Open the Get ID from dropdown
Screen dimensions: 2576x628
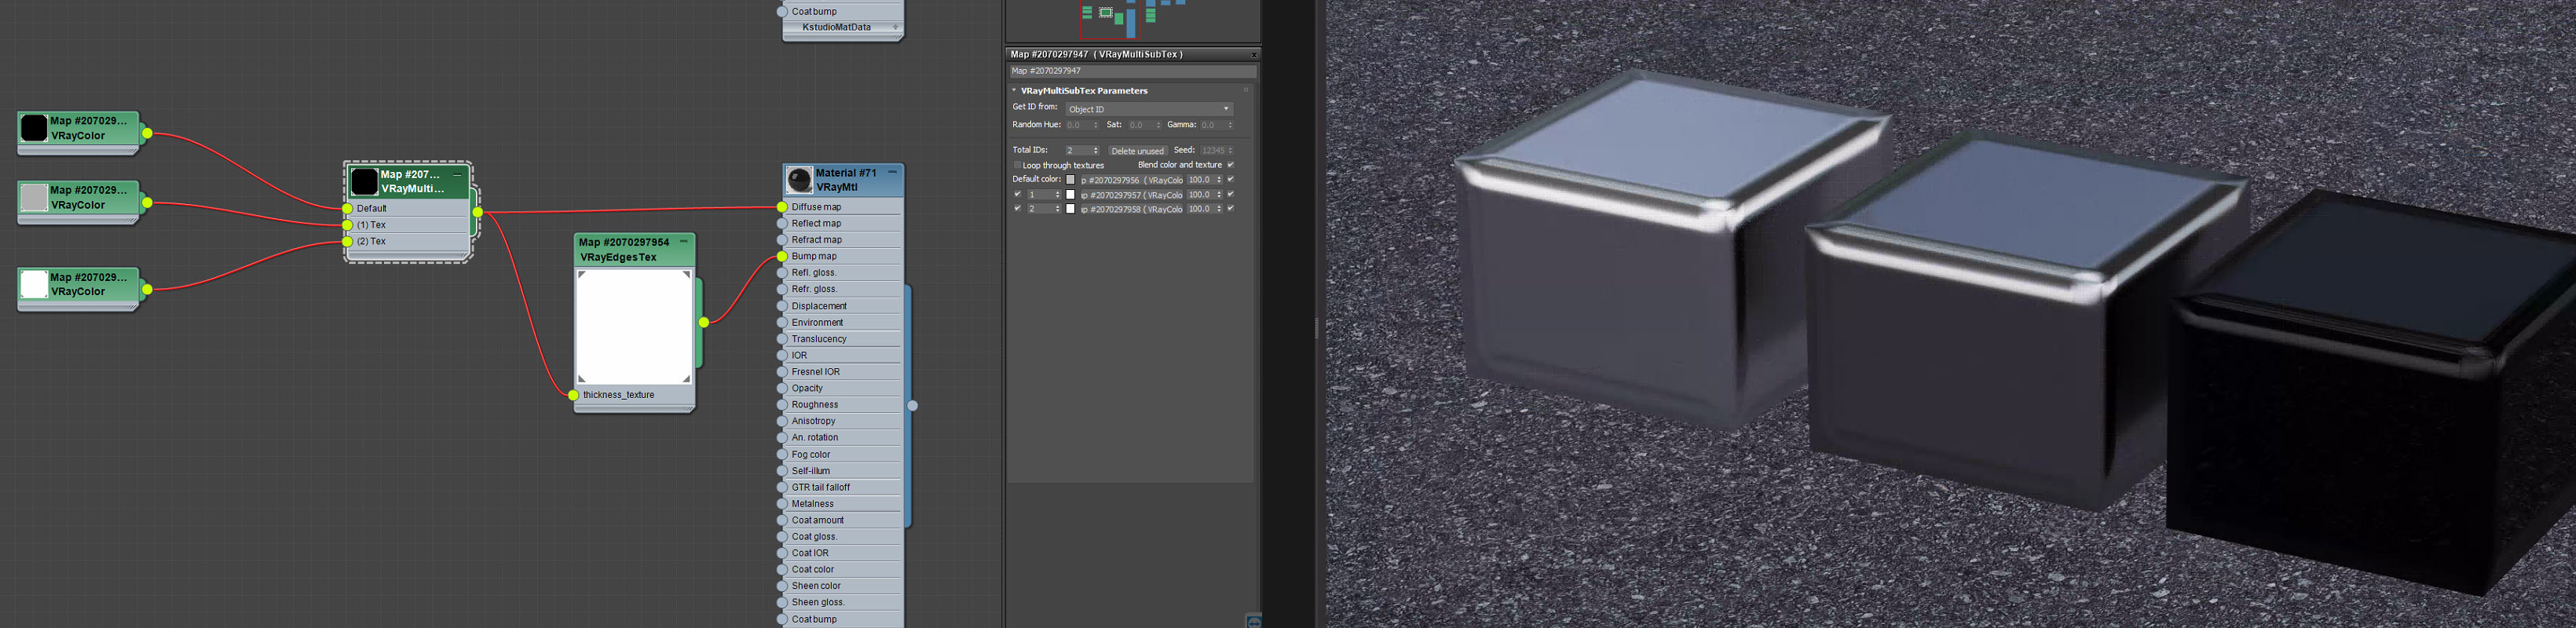tap(1148, 109)
